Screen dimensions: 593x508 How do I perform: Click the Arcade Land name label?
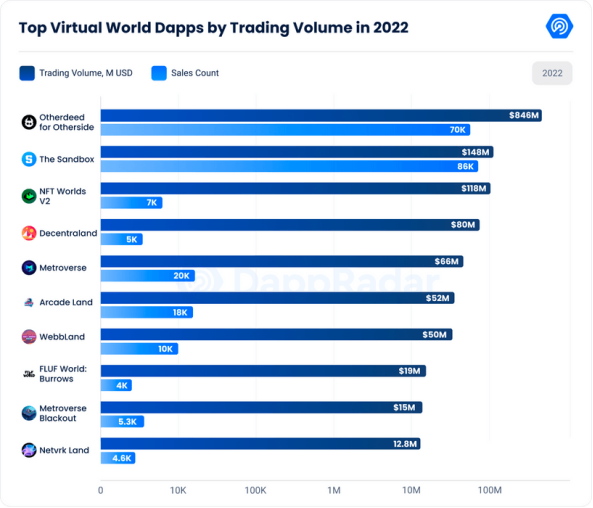tap(66, 302)
